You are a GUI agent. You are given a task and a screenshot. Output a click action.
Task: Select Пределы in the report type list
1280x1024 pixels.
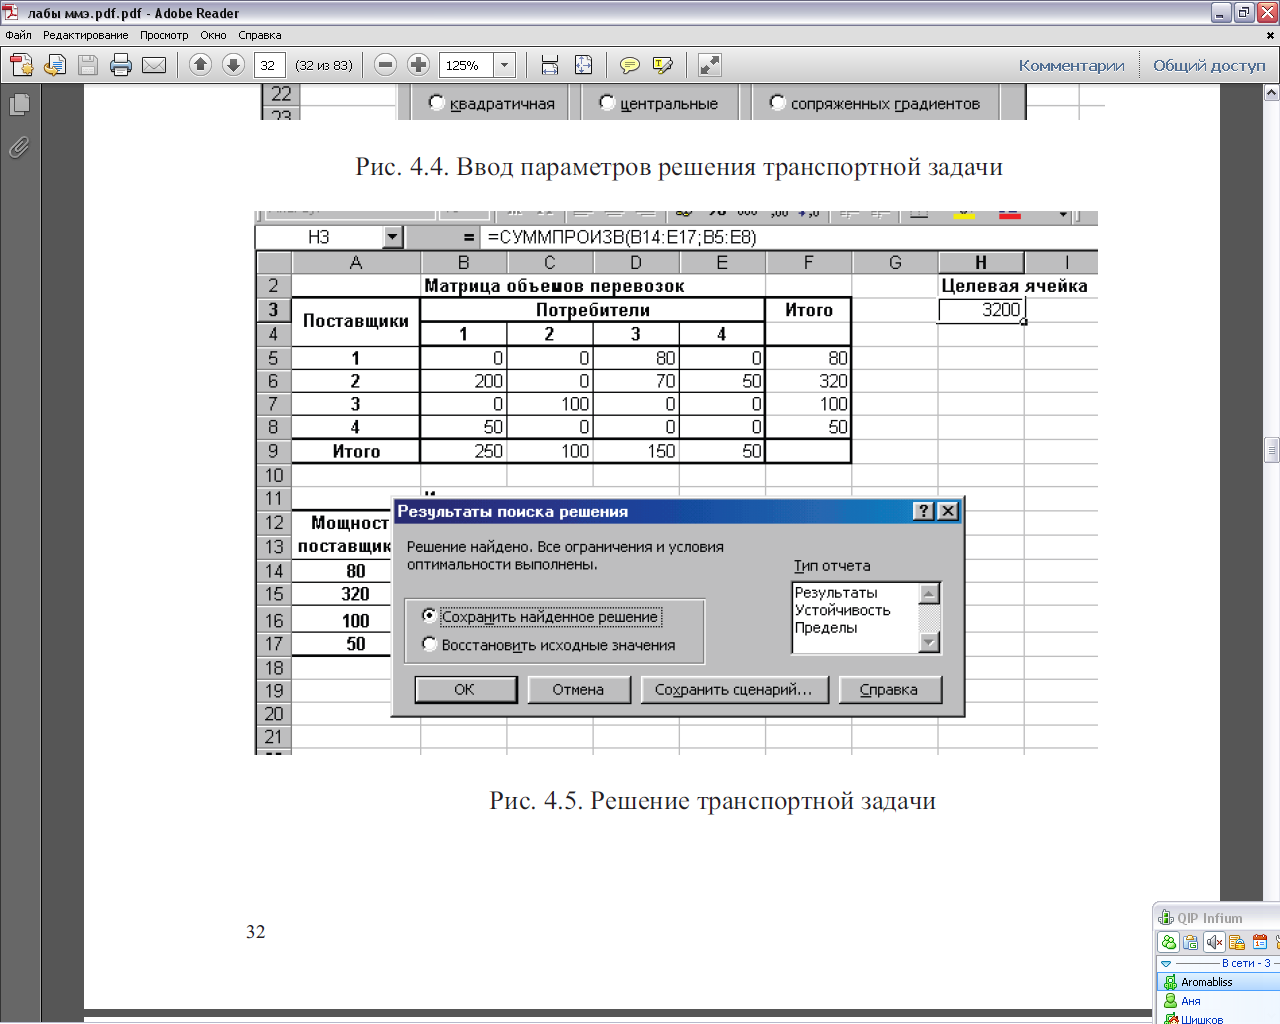pyautogui.click(x=826, y=628)
